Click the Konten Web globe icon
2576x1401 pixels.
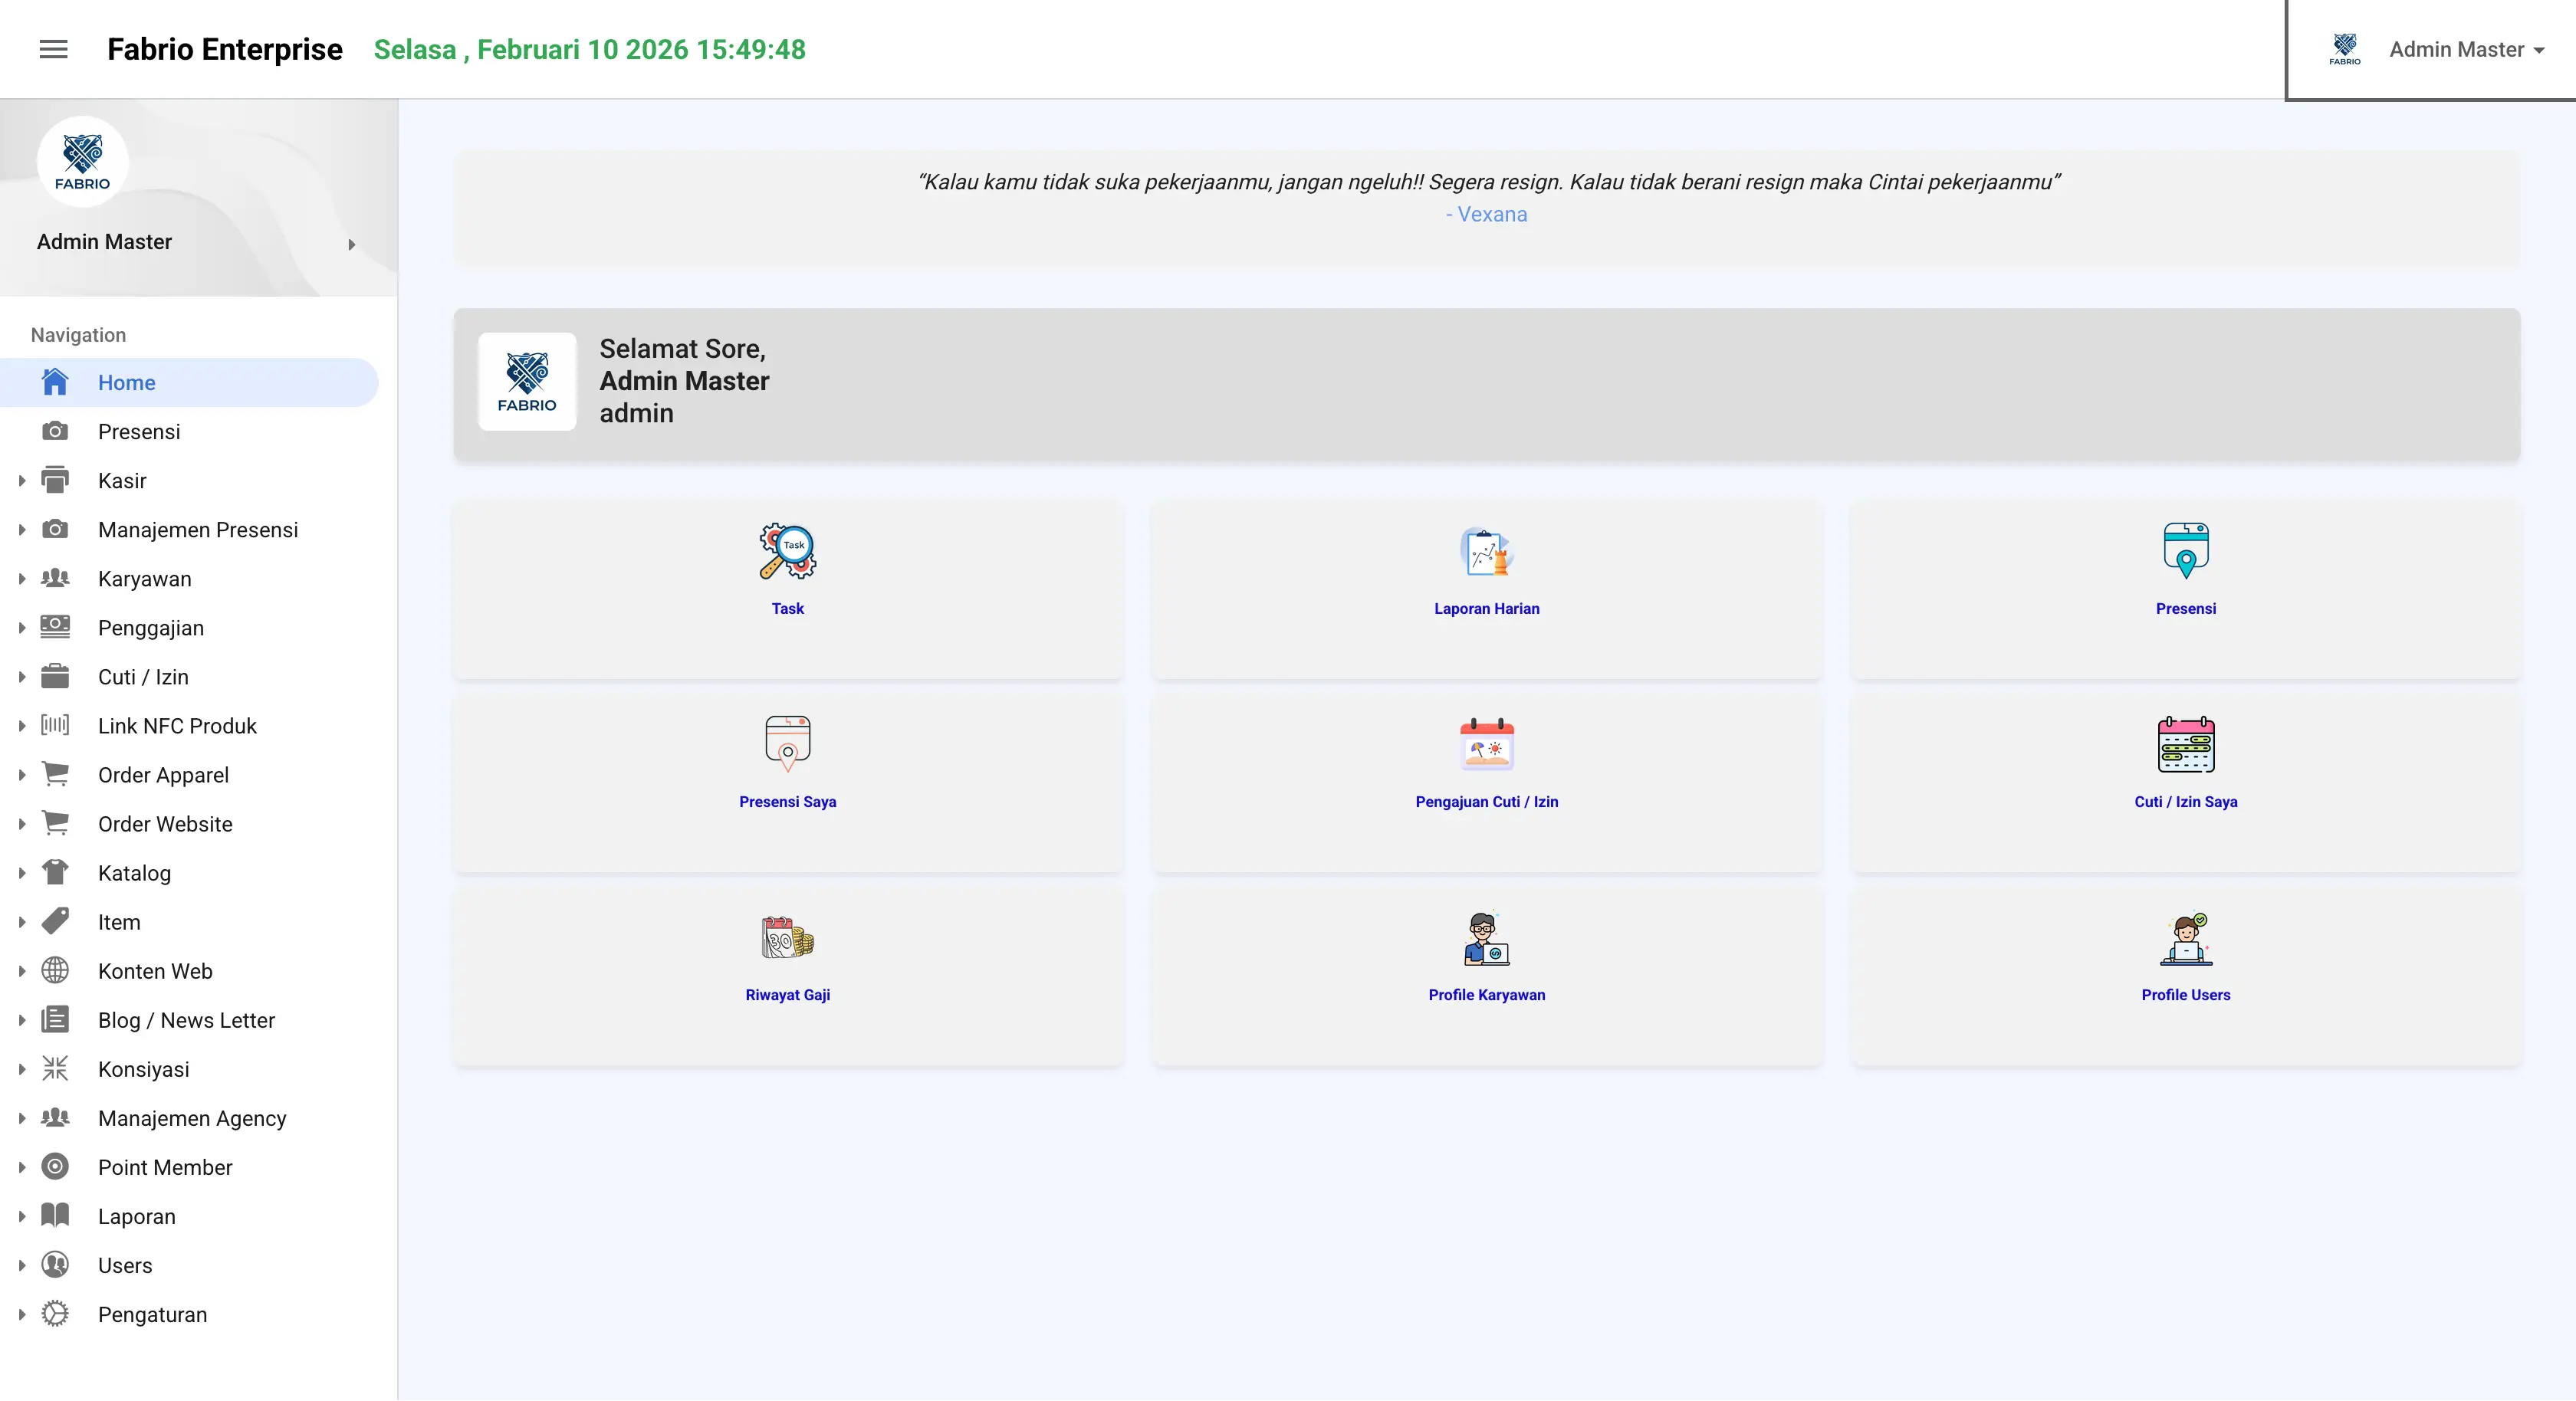55,970
